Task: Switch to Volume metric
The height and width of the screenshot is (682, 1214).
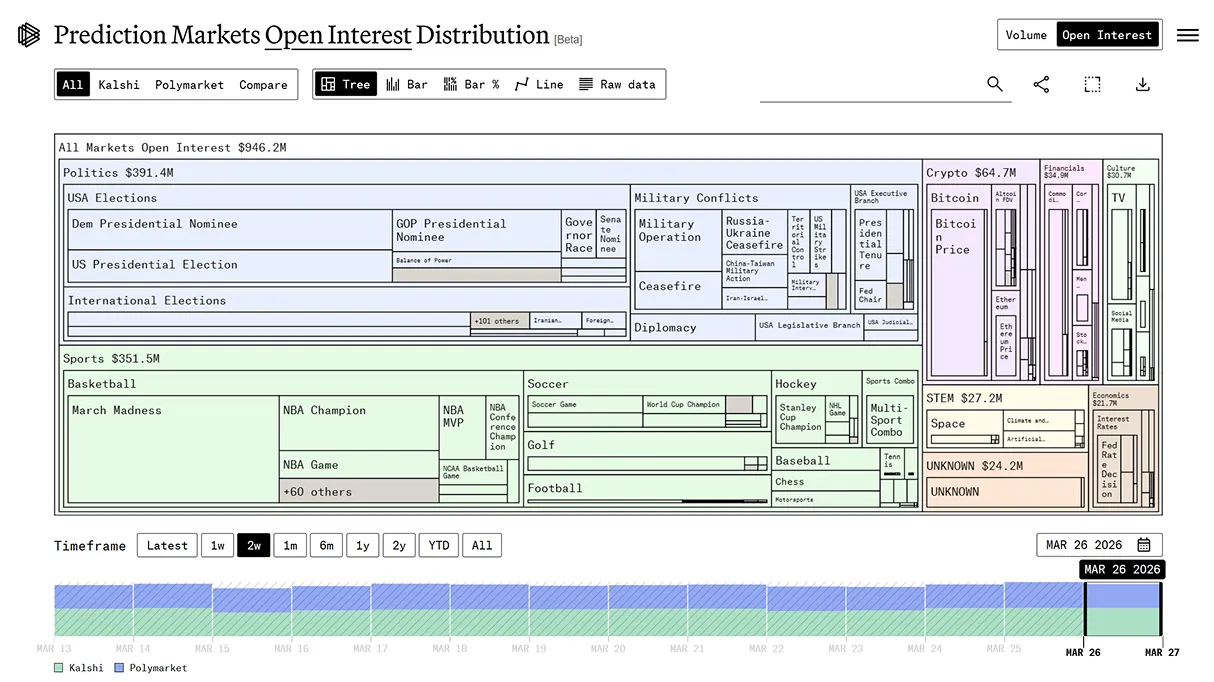Action: click(1026, 35)
